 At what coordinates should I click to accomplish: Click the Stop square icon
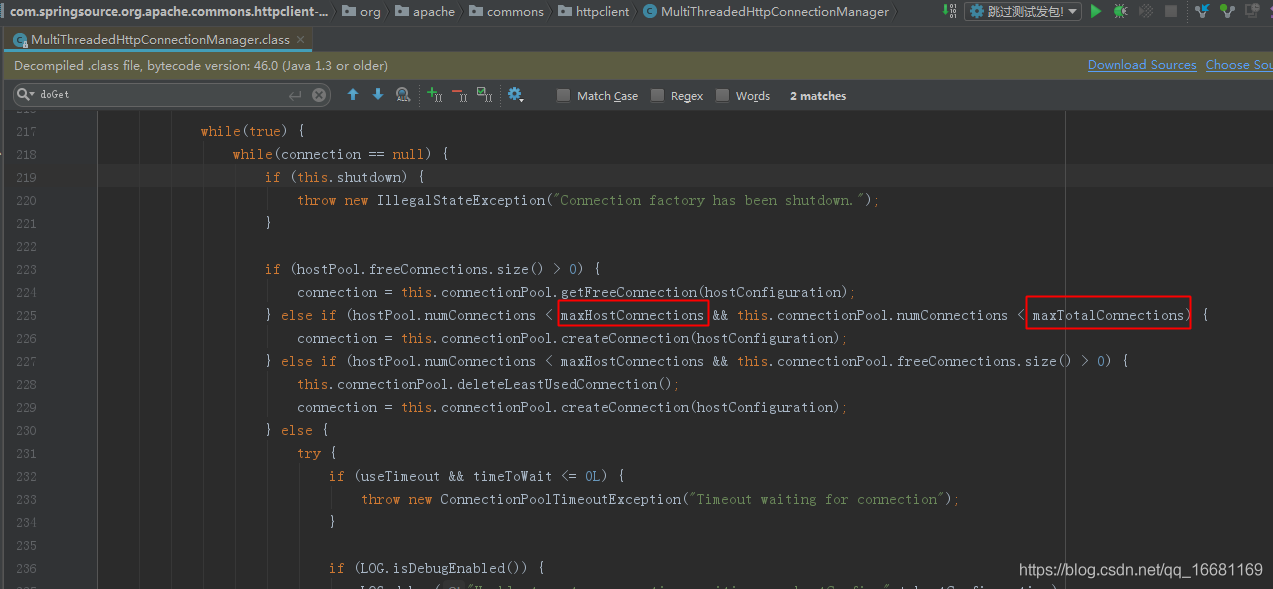pyautogui.click(x=1171, y=11)
